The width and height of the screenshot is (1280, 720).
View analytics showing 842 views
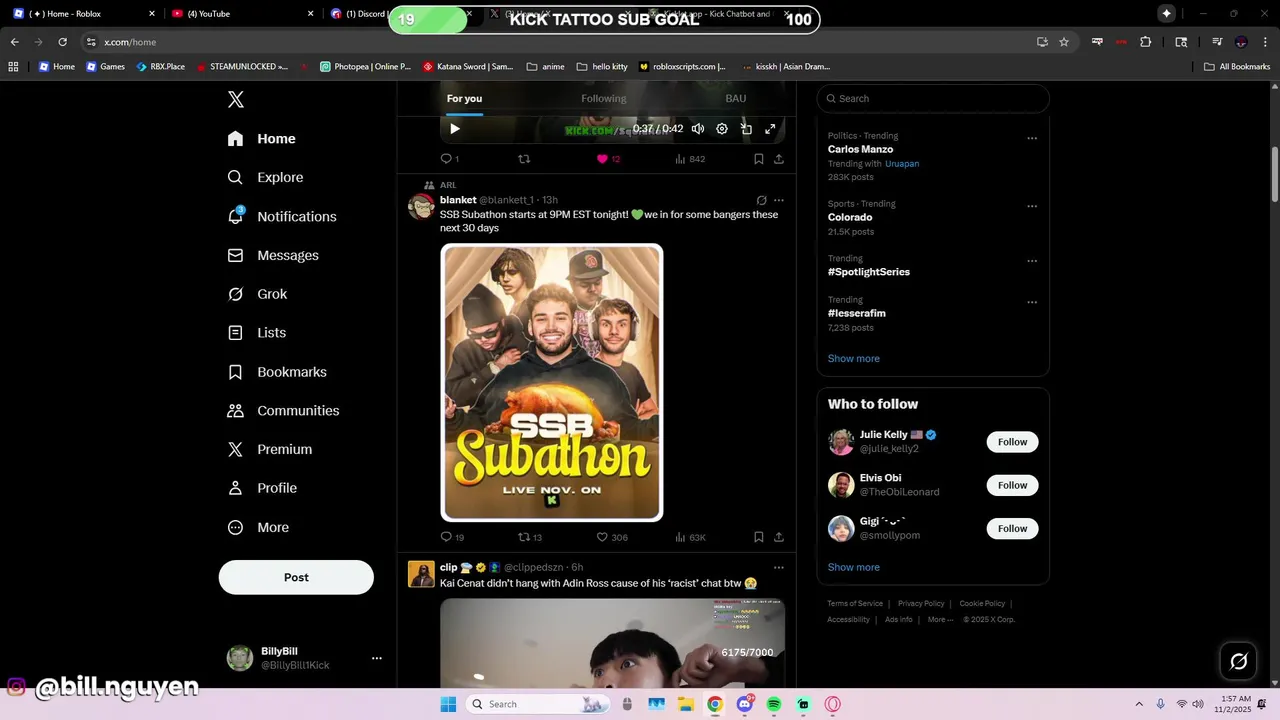(x=690, y=159)
